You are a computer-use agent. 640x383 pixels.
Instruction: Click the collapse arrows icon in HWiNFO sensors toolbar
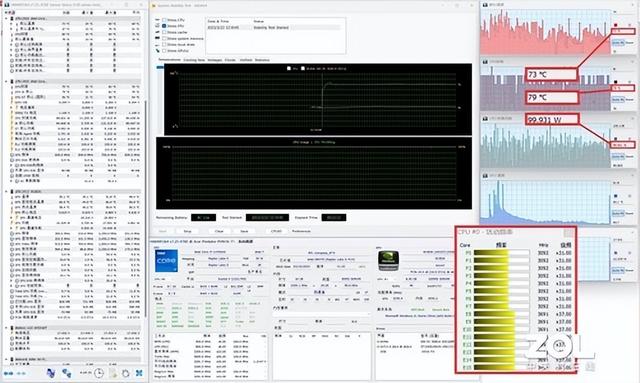(22, 373)
